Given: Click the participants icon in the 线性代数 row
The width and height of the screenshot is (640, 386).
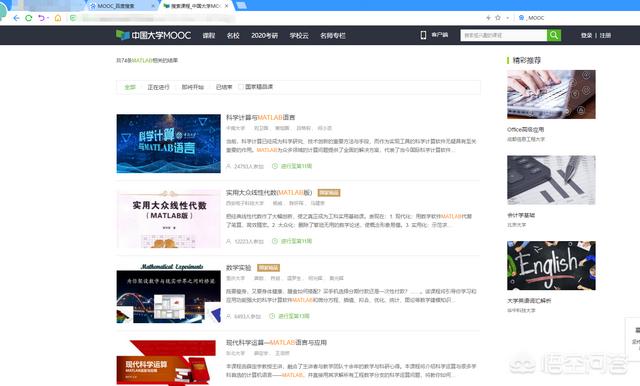Looking at the screenshot, I should point(229,242).
